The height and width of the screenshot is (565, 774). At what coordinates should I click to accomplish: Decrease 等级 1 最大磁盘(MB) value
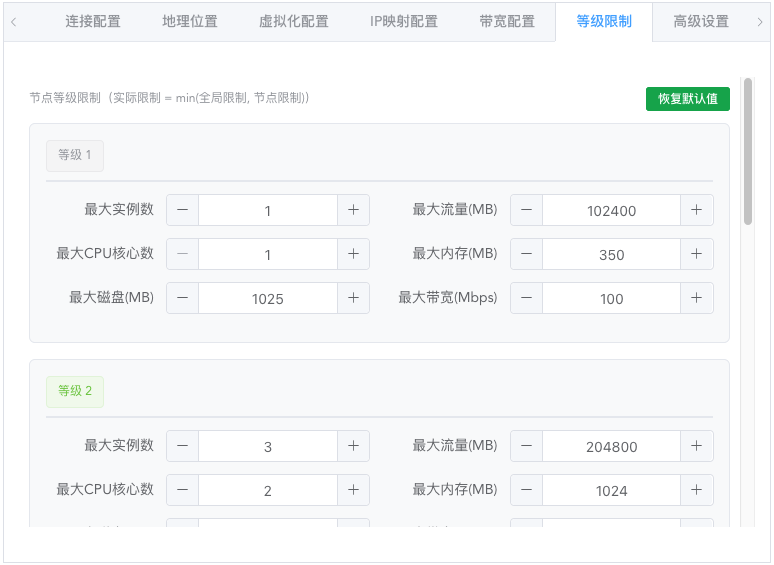pos(182,298)
